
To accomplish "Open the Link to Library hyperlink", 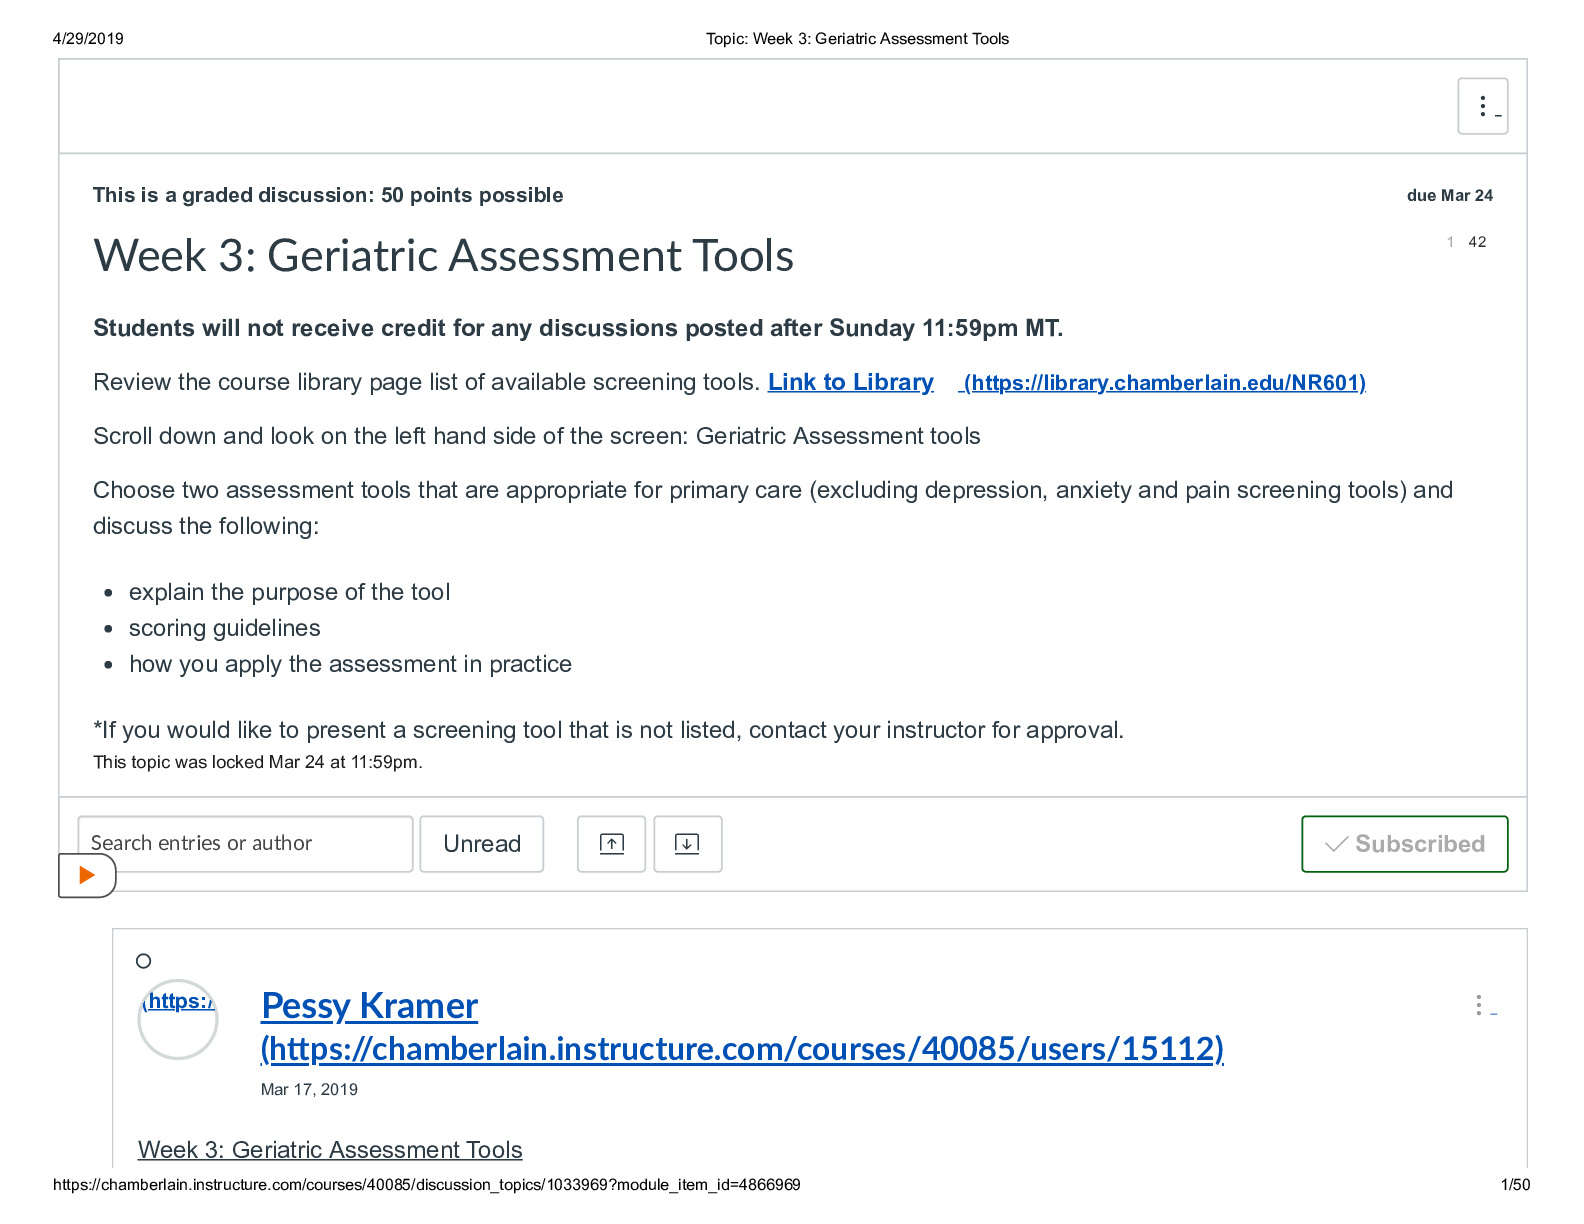I will [x=850, y=382].
